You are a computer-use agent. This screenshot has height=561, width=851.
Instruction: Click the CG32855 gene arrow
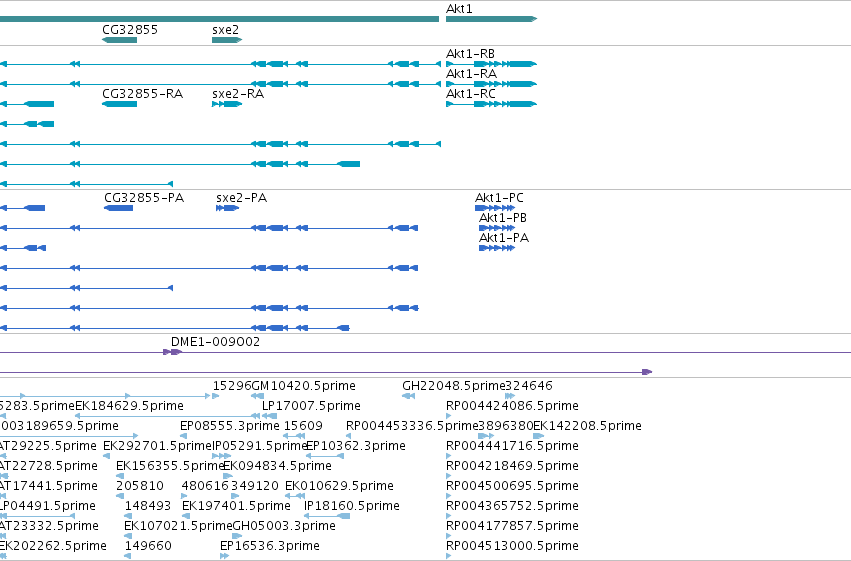coord(119,40)
